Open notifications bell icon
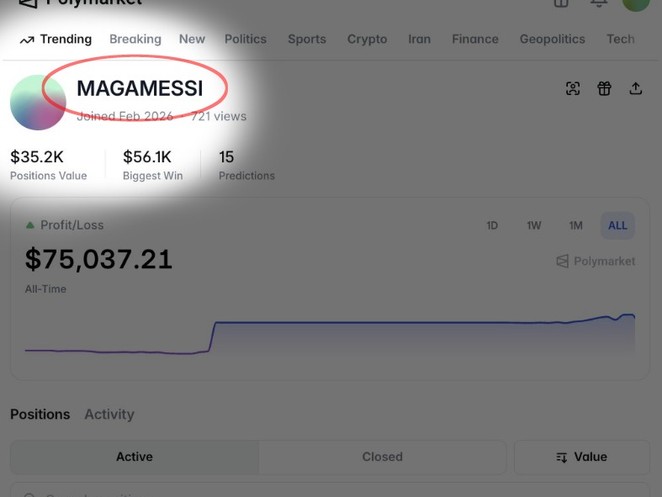This screenshot has height=497, width=662. (x=599, y=3)
